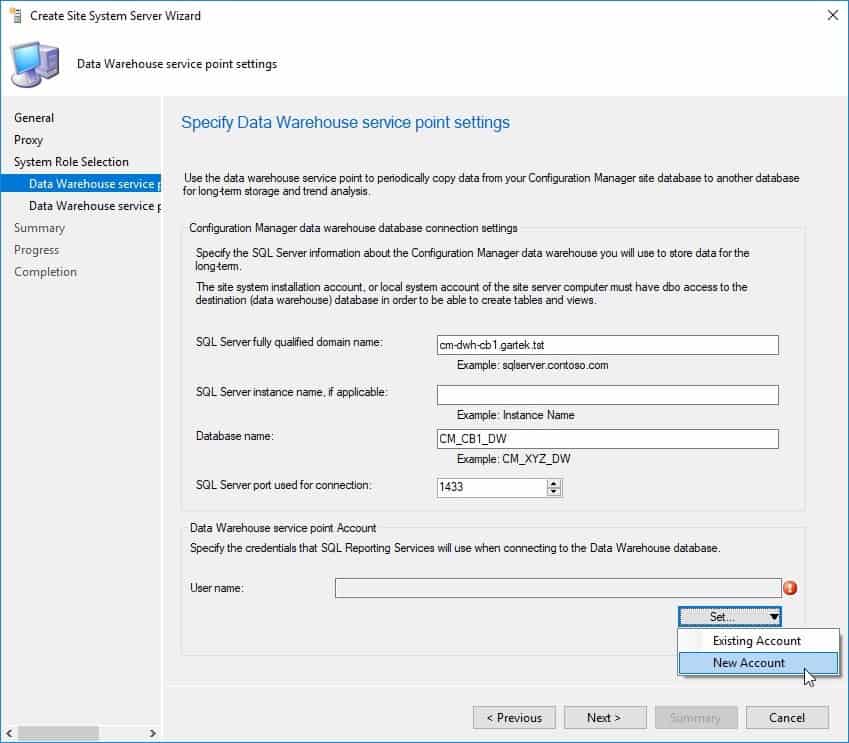Open the Proxy wizard page
This screenshot has height=743, width=849.
(27, 139)
